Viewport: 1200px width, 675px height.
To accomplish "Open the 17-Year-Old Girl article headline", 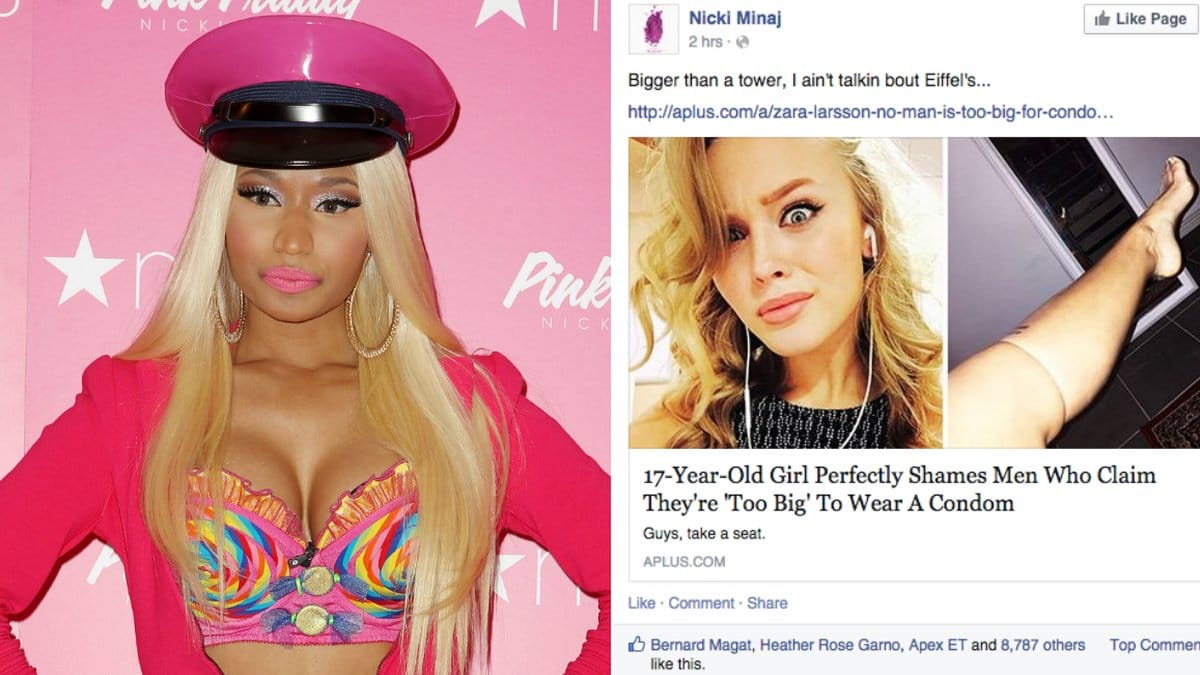I will pyautogui.click(x=899, y=489).
